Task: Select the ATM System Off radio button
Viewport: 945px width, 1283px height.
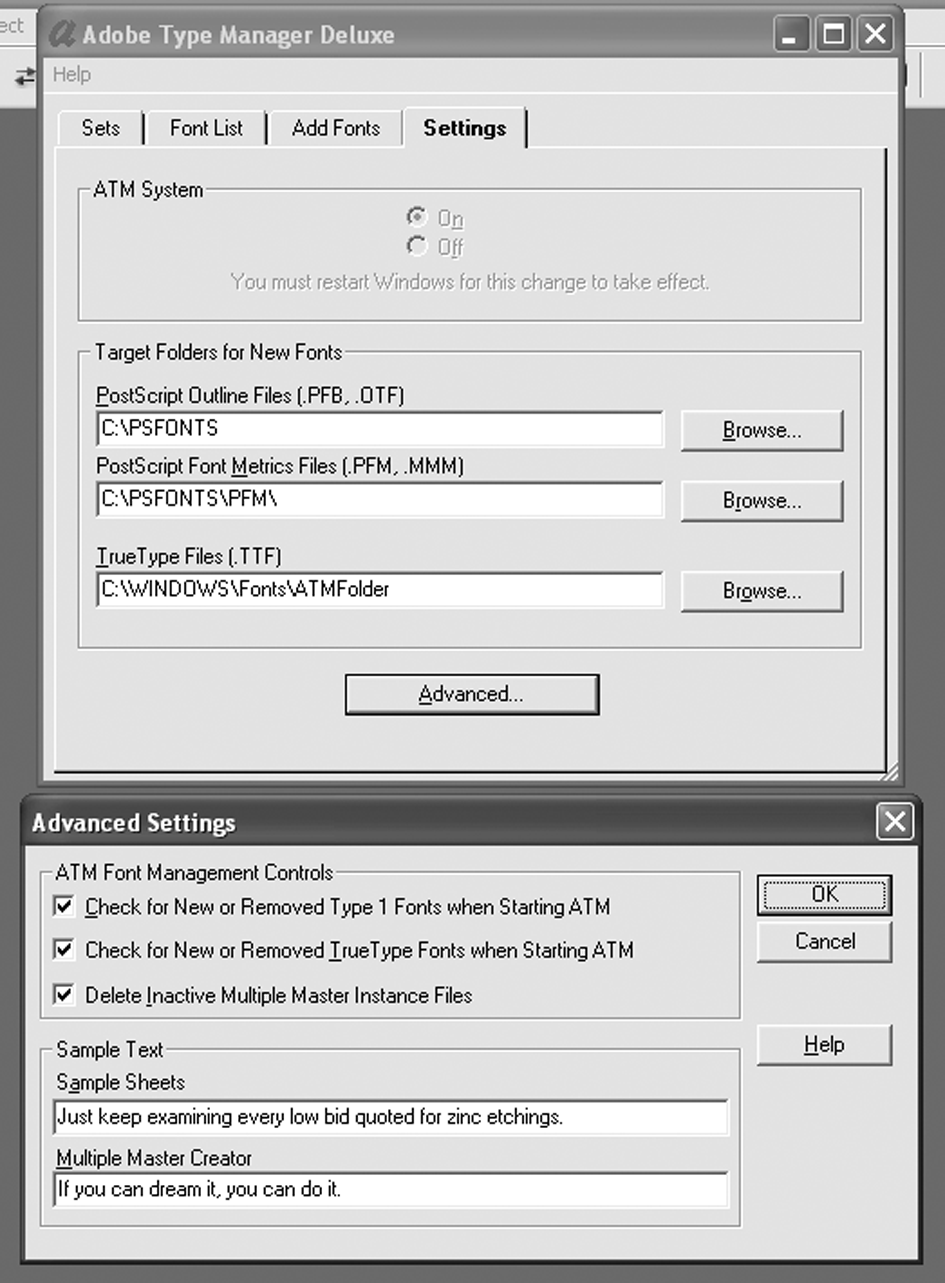Action: click(416, 245)
